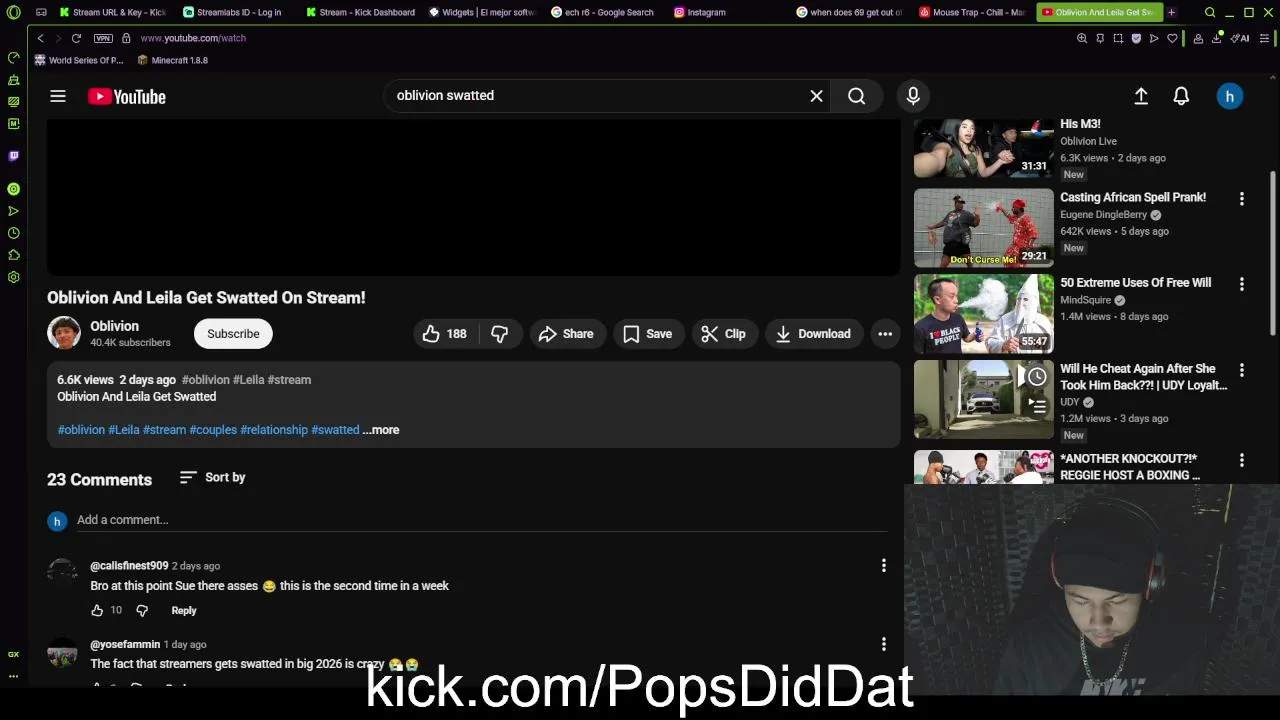The image size is (1280, 720).
Task: Switch to 'Stream - Kick Dashboard' tab
Action: pos(360,12)
